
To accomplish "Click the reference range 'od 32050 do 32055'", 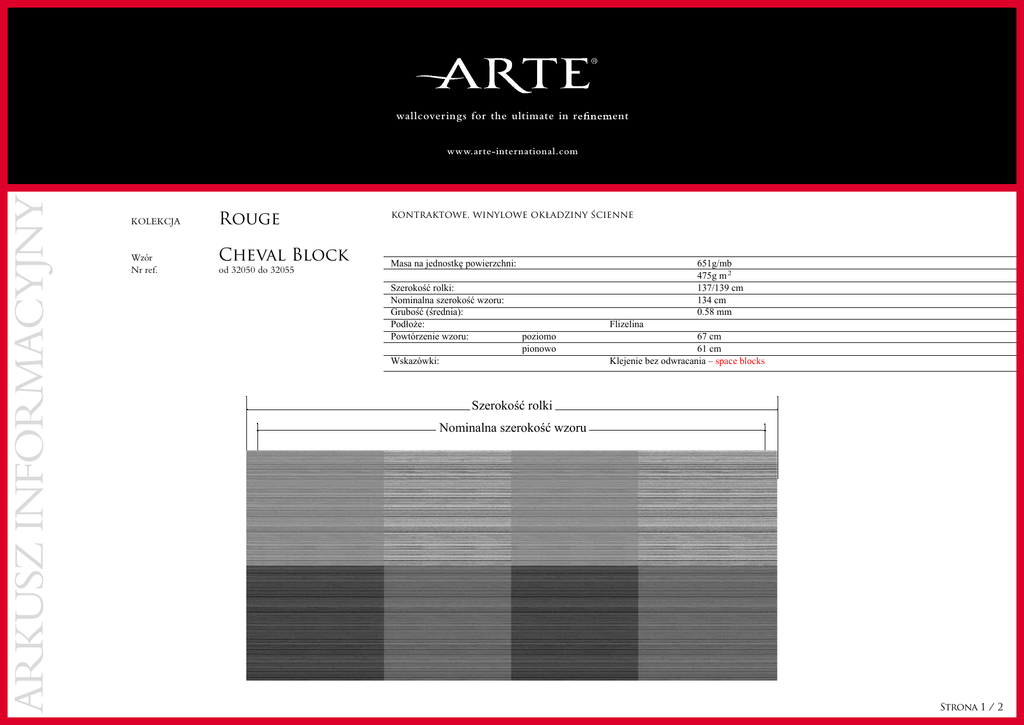I will coord(256,270).
